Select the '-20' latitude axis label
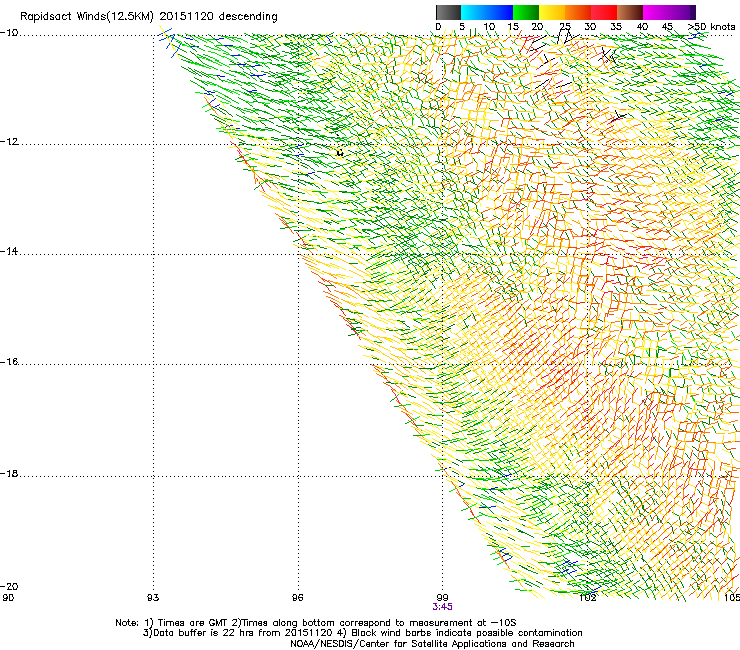Viewport: 740px width, 650px height. (9, 586)
